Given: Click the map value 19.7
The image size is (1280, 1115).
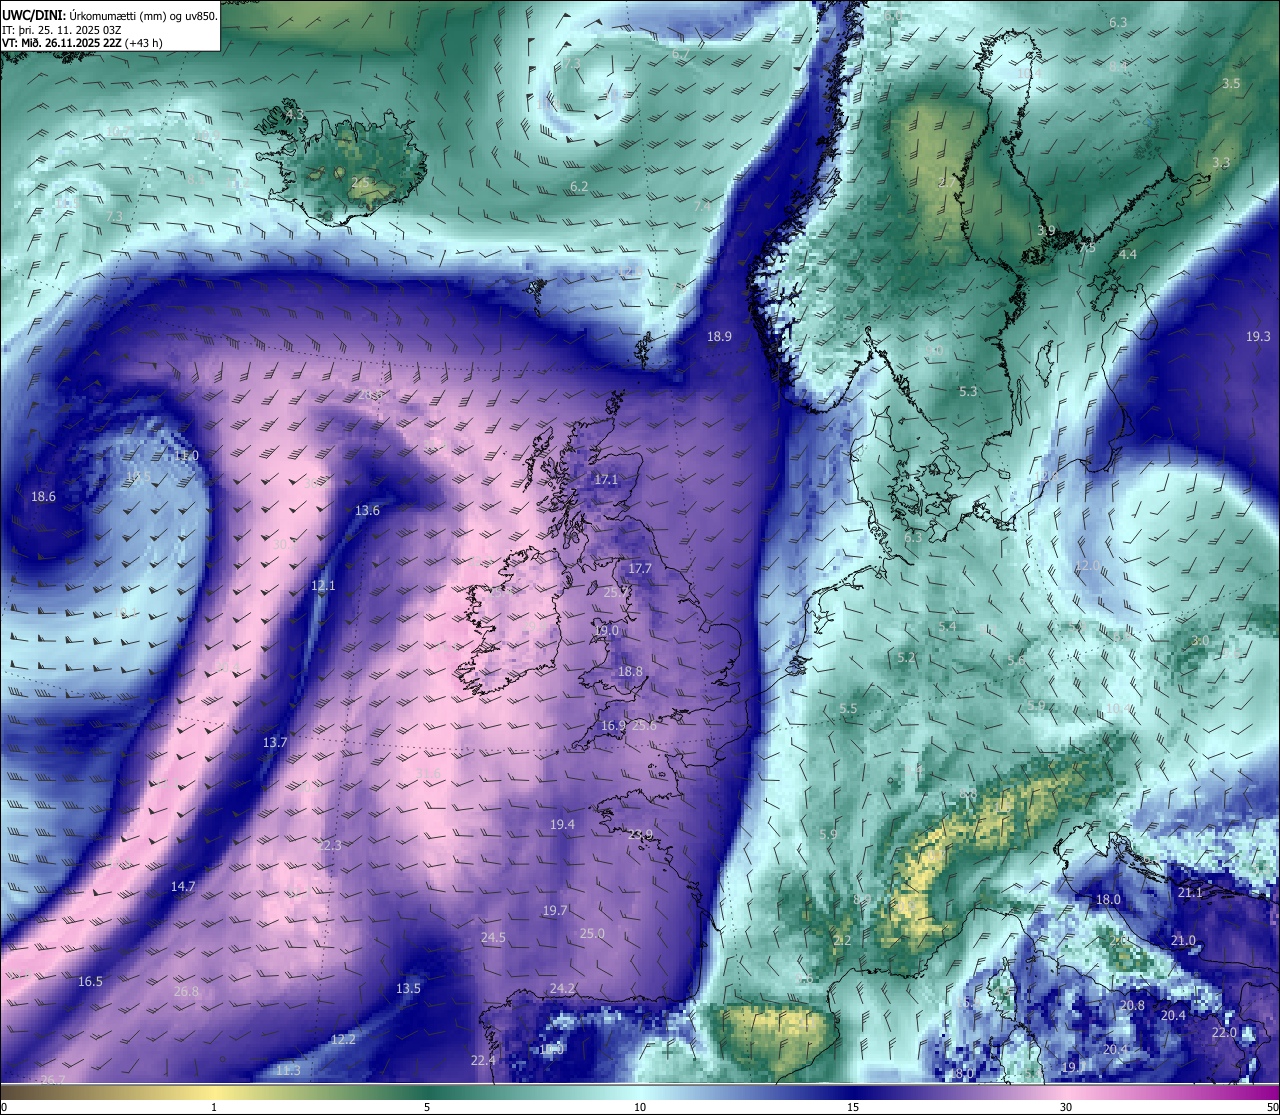Looking at the screenshot, I should click(555, 911).
